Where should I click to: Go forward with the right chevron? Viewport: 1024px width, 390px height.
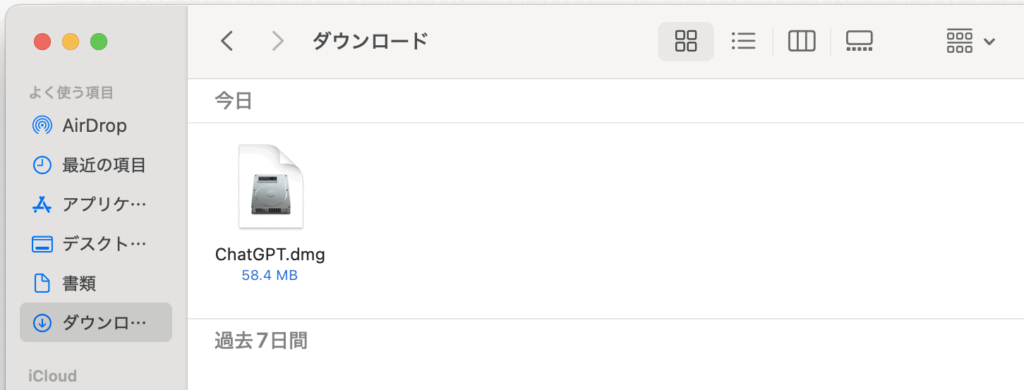[x=278, y=42]
